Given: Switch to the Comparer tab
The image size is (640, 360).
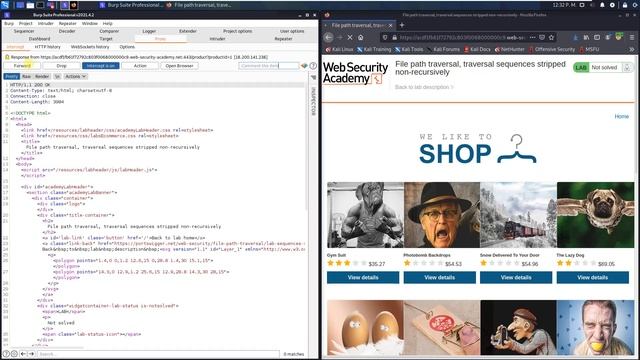Looking at the screenshot, I should click(109, 31).
